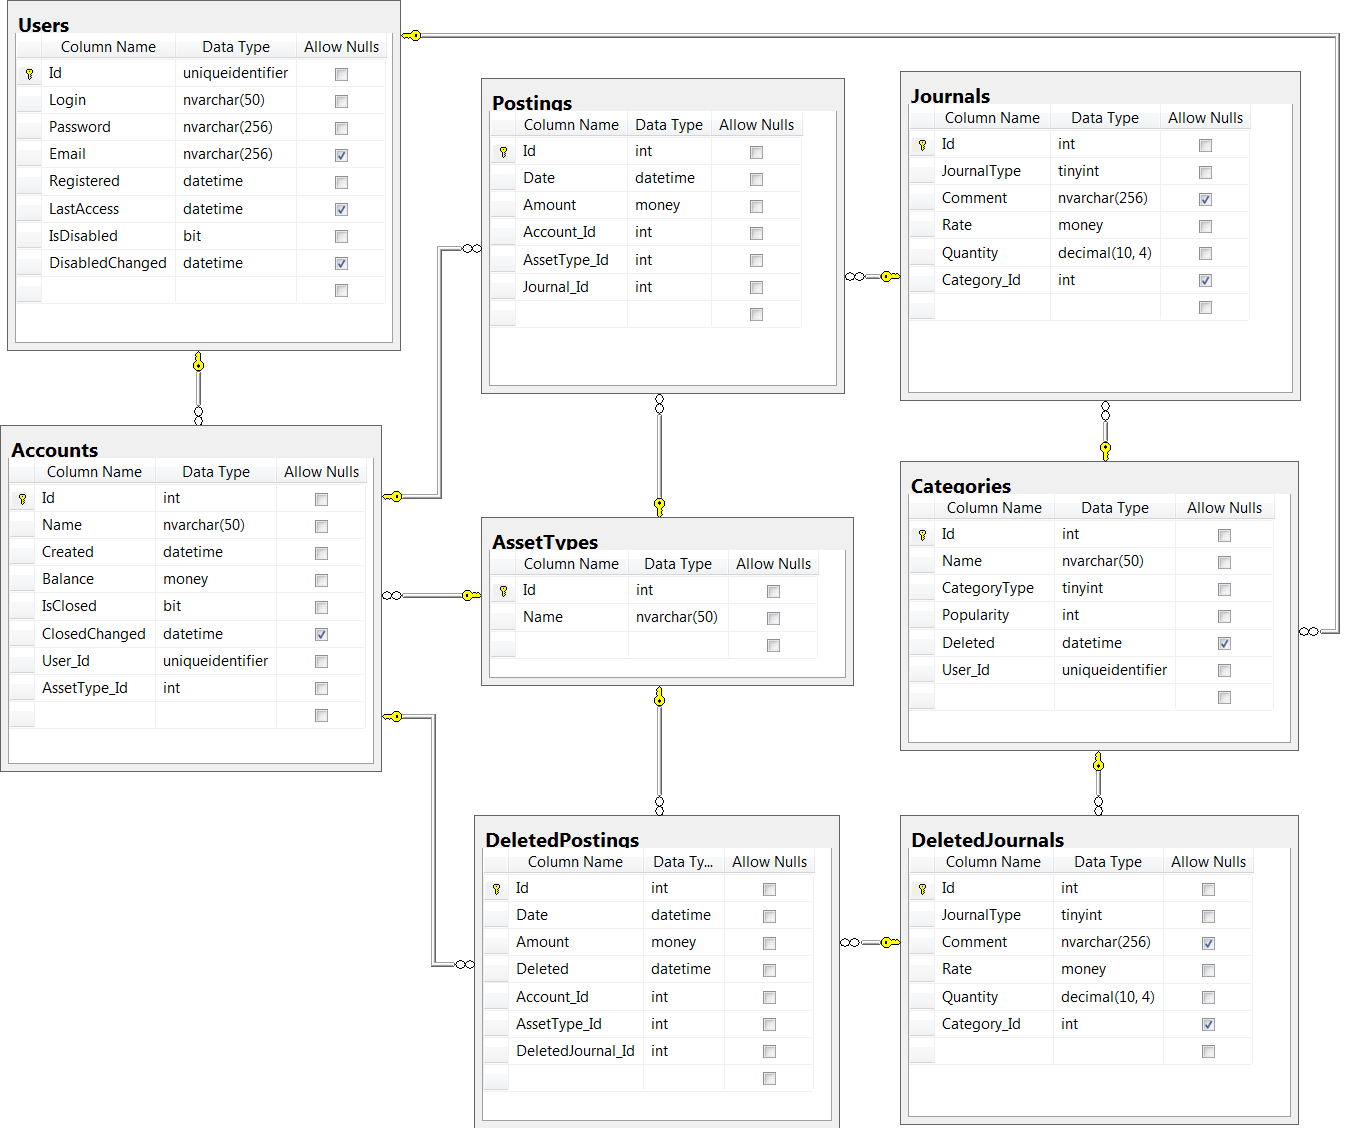Click row selector beside Postings Date row
The width and height of the screenshot is (1350, 1128).
point(503,179)
